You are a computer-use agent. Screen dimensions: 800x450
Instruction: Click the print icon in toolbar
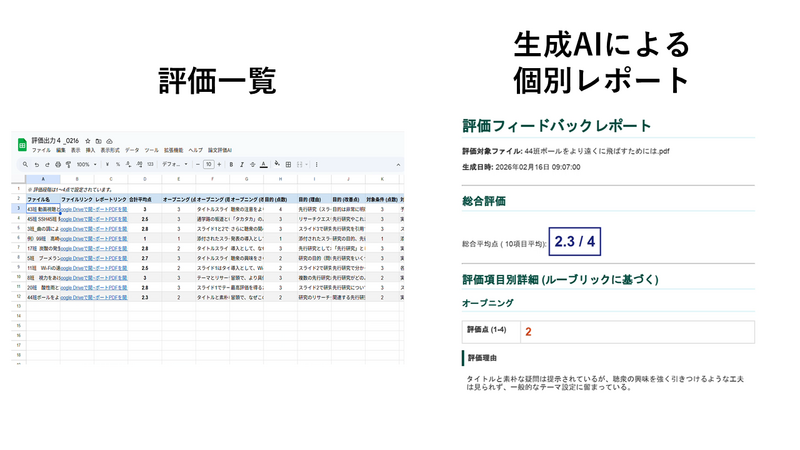(58, 164)
